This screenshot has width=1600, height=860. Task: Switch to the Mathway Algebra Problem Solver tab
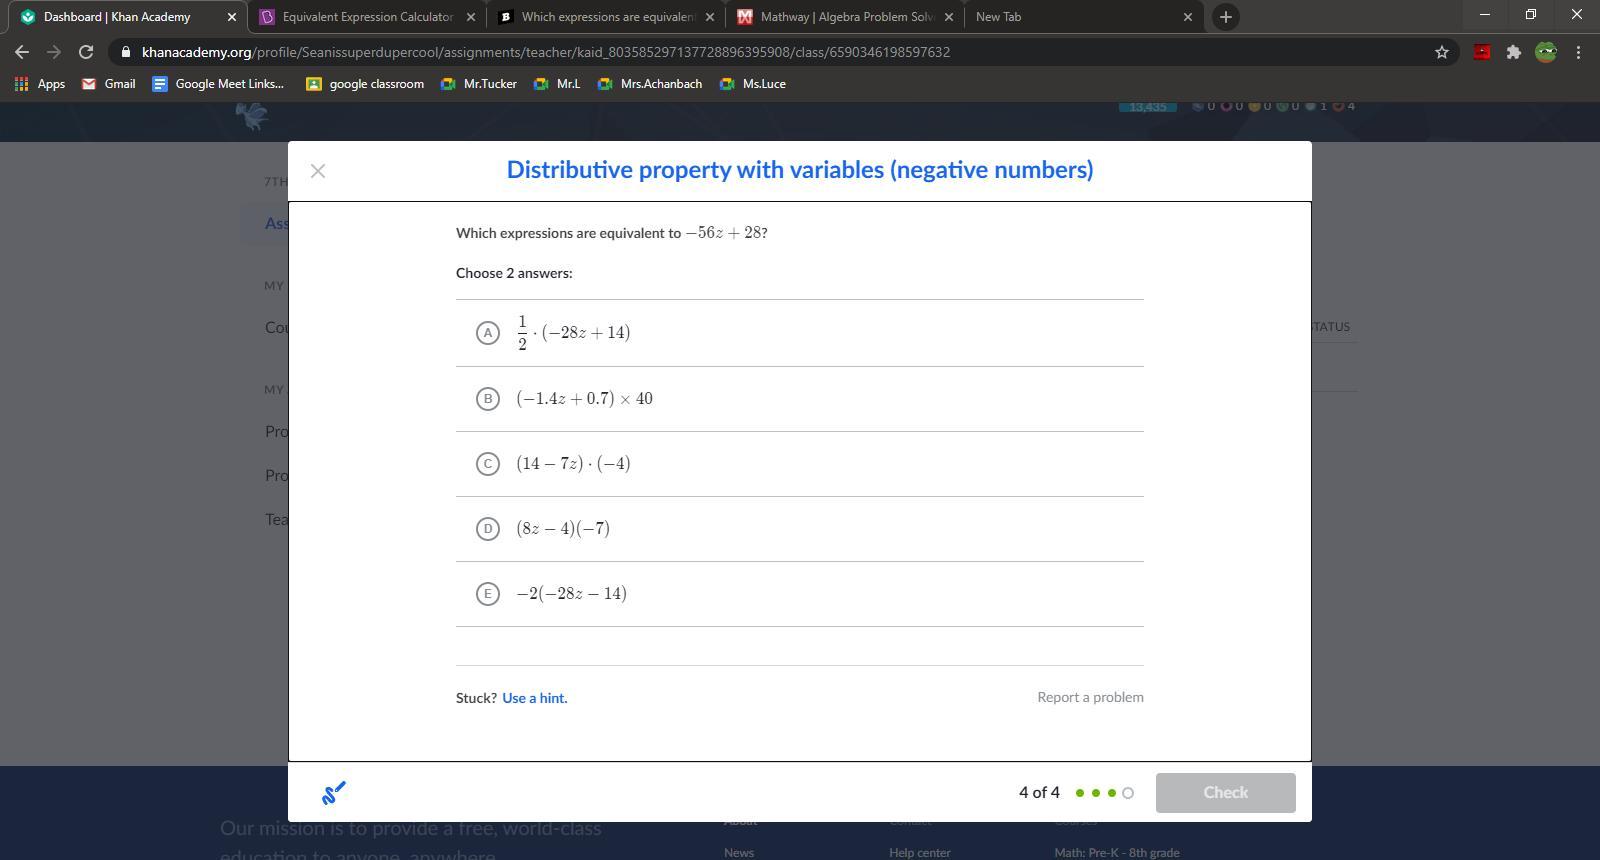tap(846, 17)
